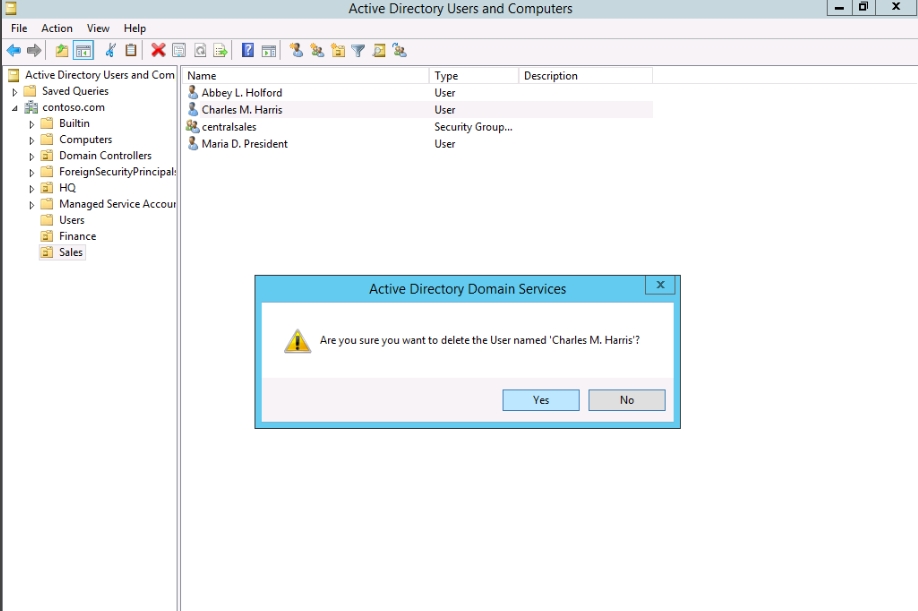Click the centralsales group icon
The width and height of the screenshot is (918, 611).
tap(193, 126)
